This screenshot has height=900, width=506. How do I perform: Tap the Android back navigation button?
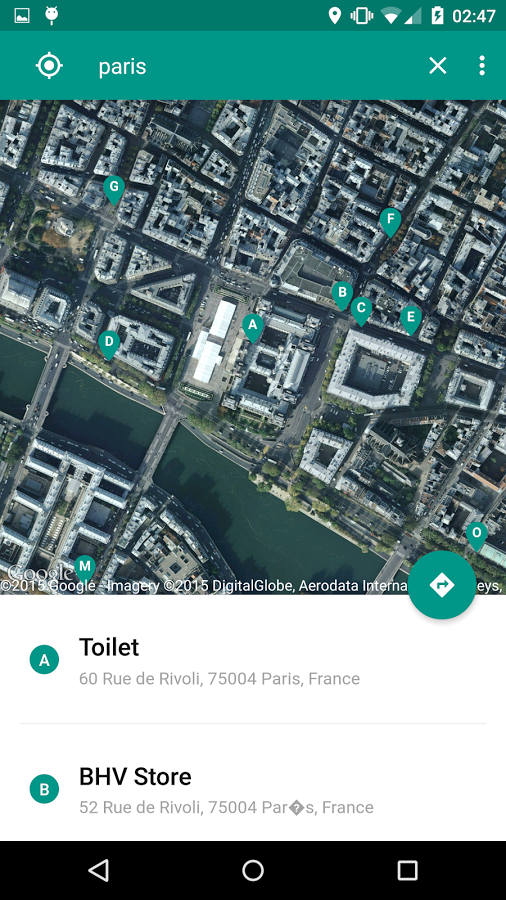pyautogui.click(x=99, y=870)
